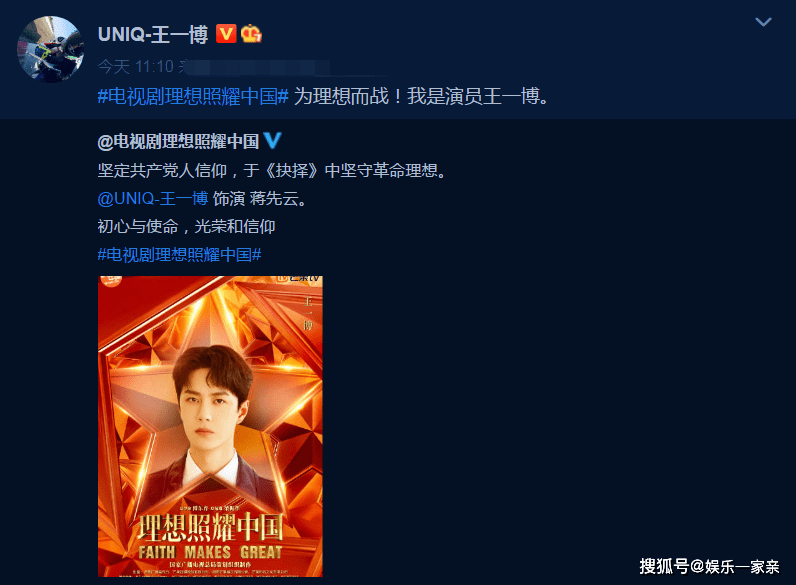Click the 今天 11:10 timestamp

point(136,66)
